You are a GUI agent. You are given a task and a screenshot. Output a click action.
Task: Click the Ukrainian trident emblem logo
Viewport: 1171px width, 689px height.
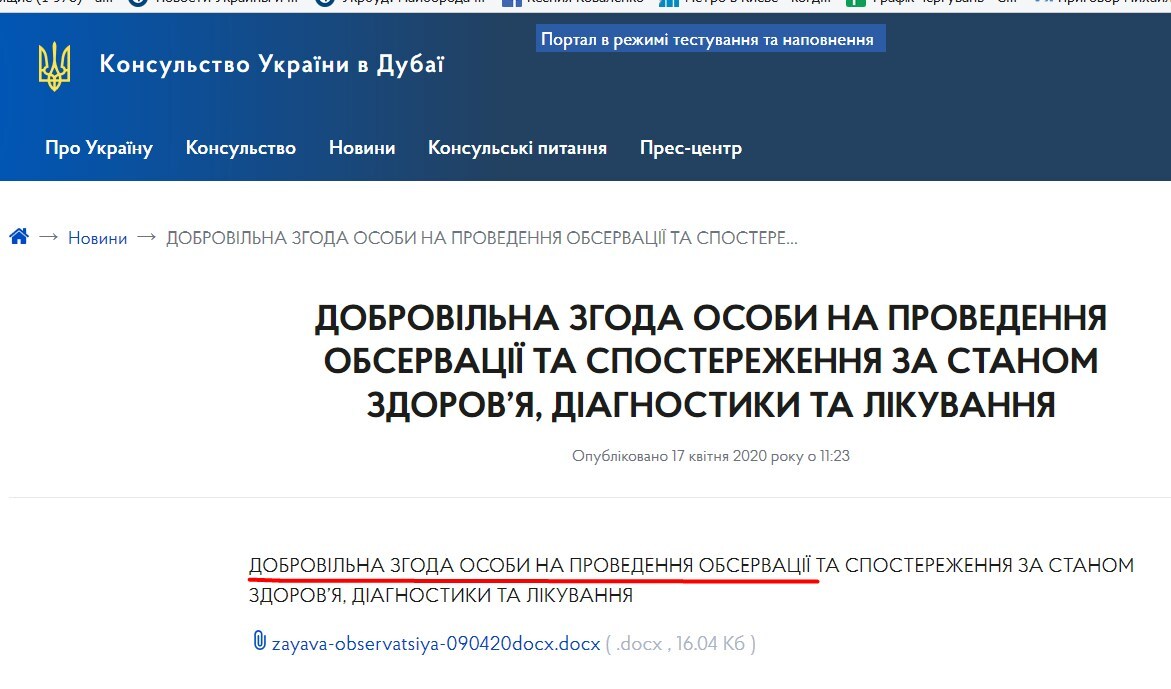coord(55,65)
